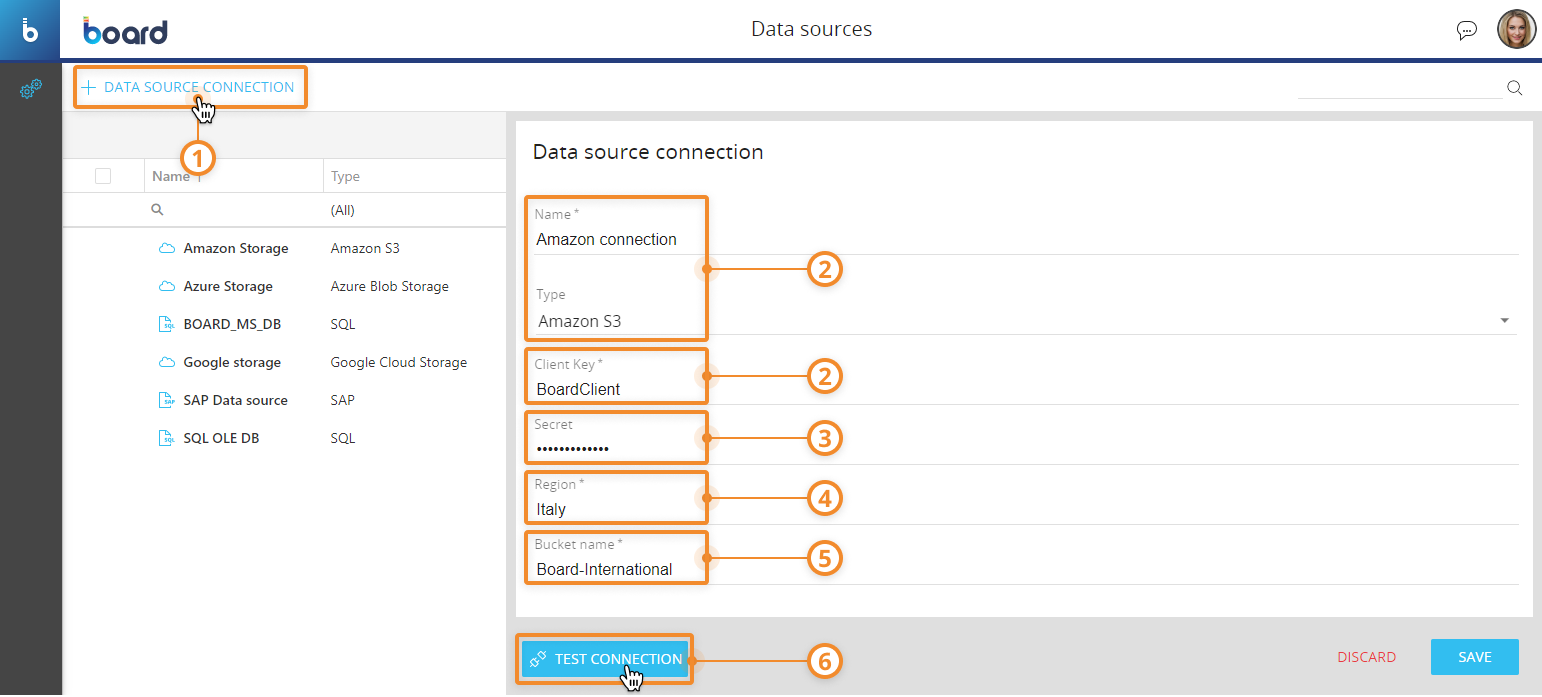Select the Google storage row
Screen dimensions: 1542x697
[284, 362]
